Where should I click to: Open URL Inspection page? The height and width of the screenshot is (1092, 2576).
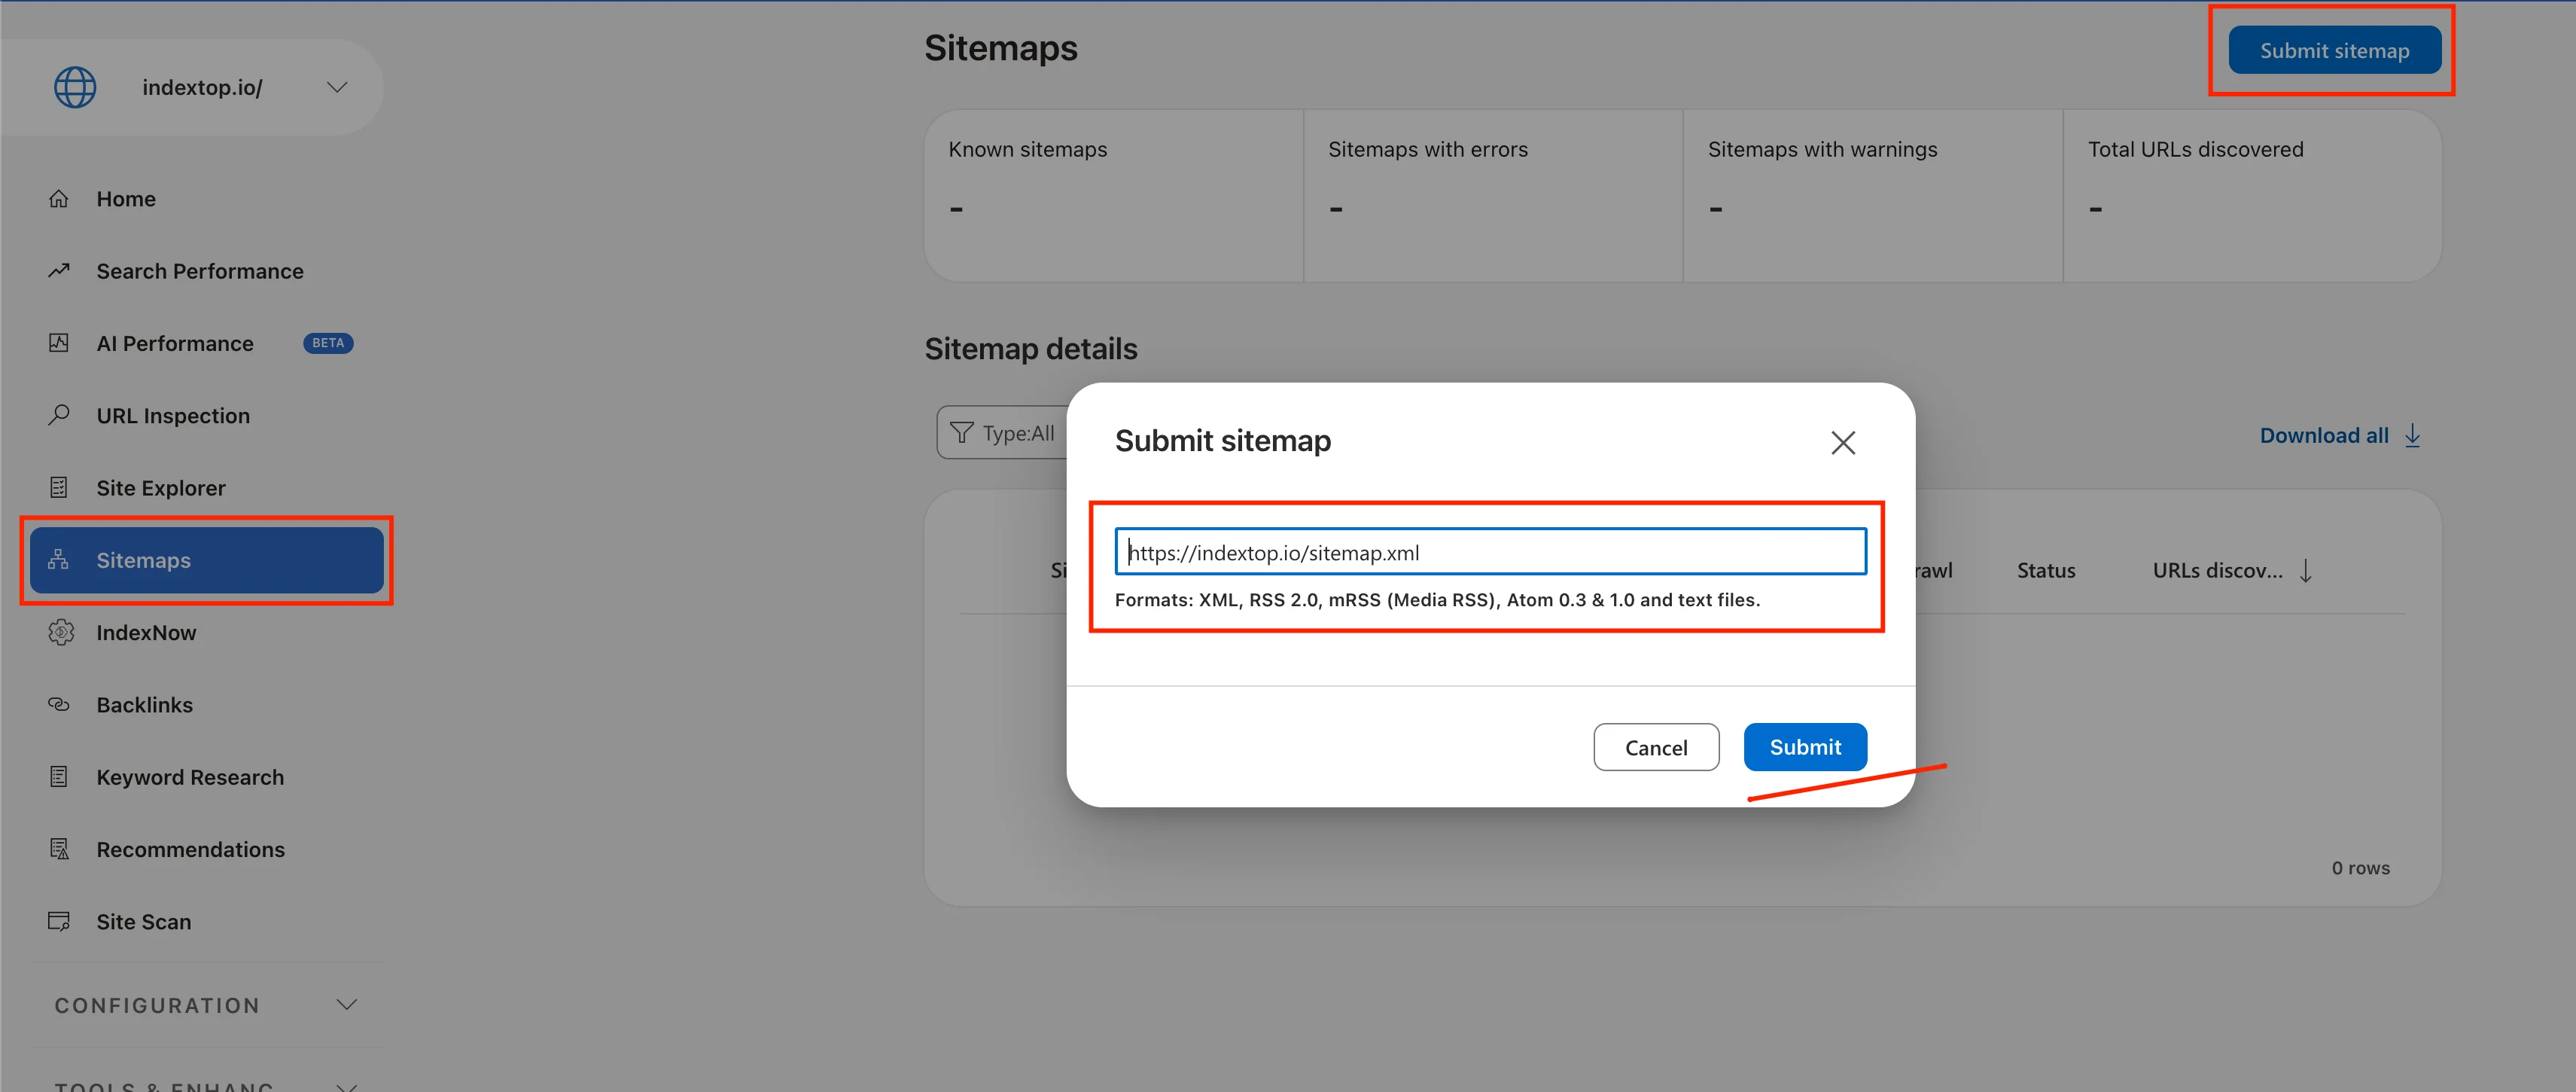point(173,416)
